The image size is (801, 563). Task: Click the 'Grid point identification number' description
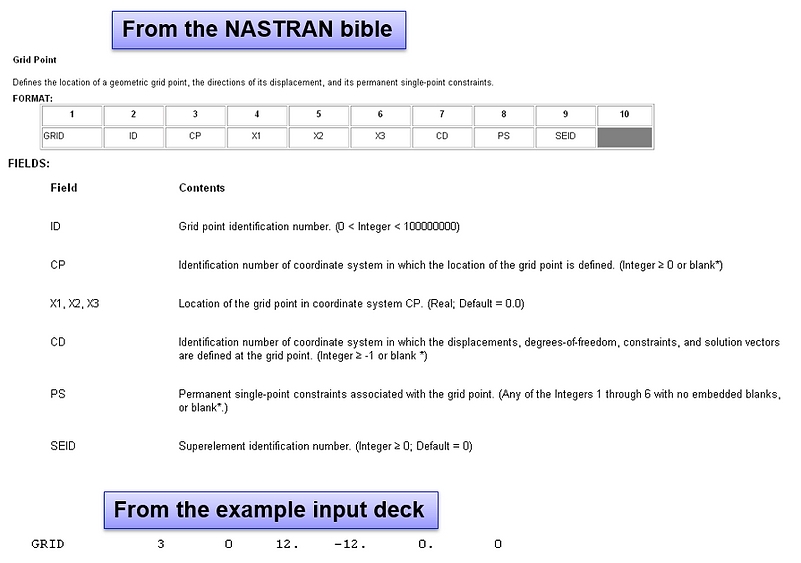click(x=319, y=226)
